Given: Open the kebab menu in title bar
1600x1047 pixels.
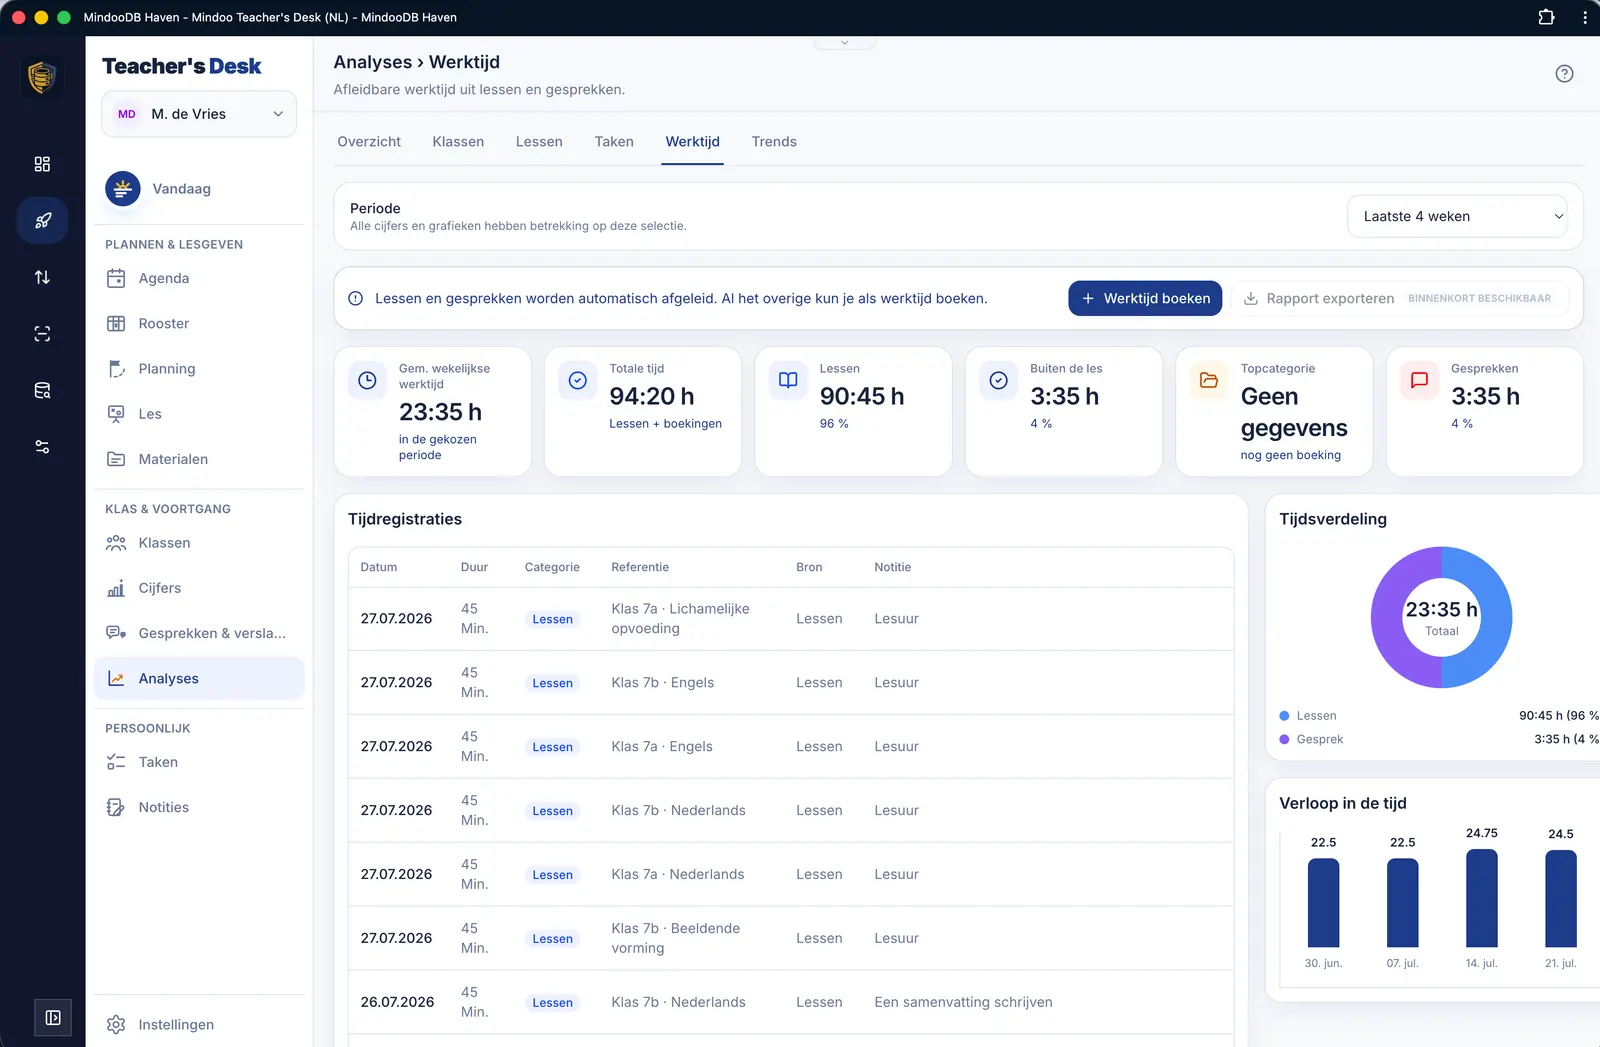Looking at the screenshot, I should point(1584,17).
